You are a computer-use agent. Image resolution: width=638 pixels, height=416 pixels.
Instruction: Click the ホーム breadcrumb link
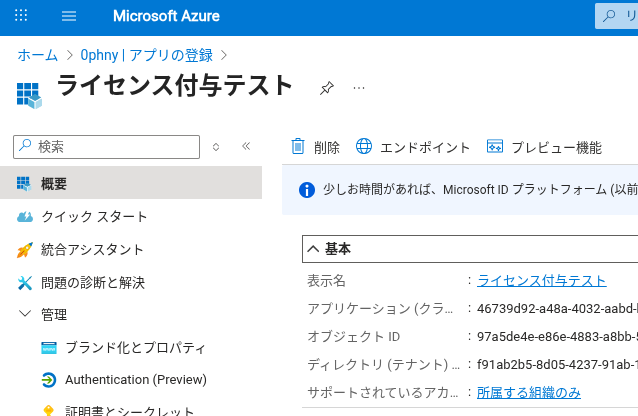[x=38, y=54]
